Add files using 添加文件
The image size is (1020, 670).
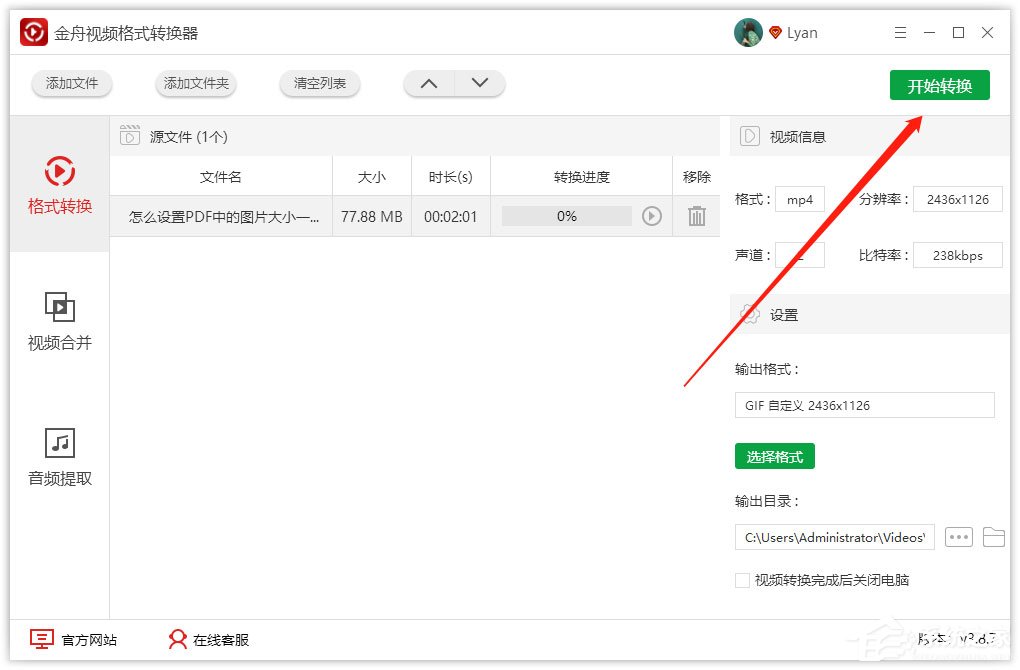pos(71,84)
